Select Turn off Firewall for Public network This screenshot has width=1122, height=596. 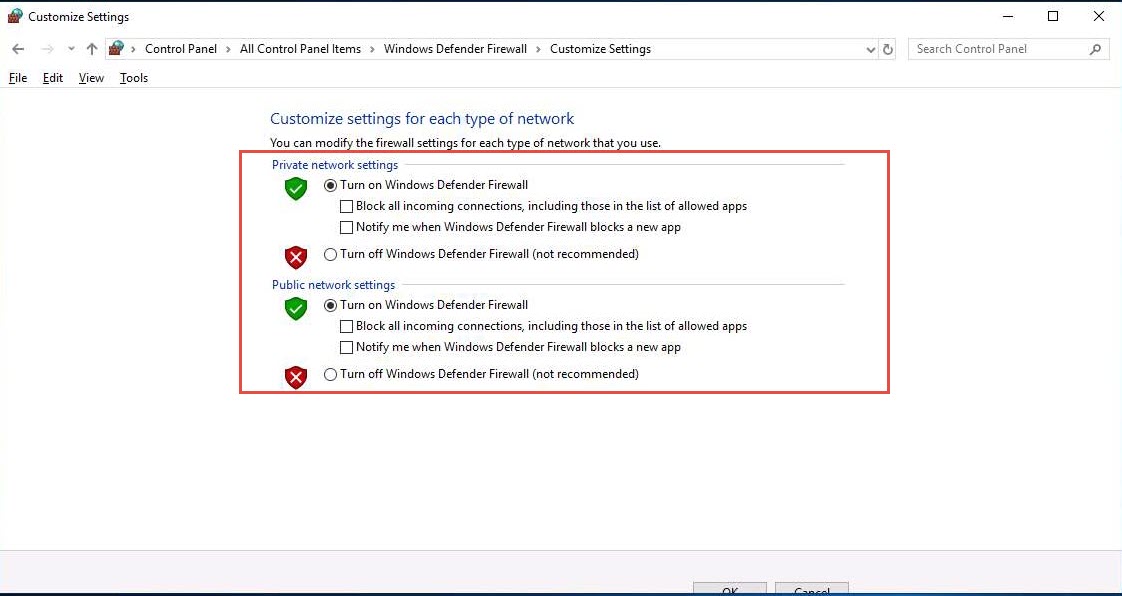pyautogui.click(x=330, y=374)
